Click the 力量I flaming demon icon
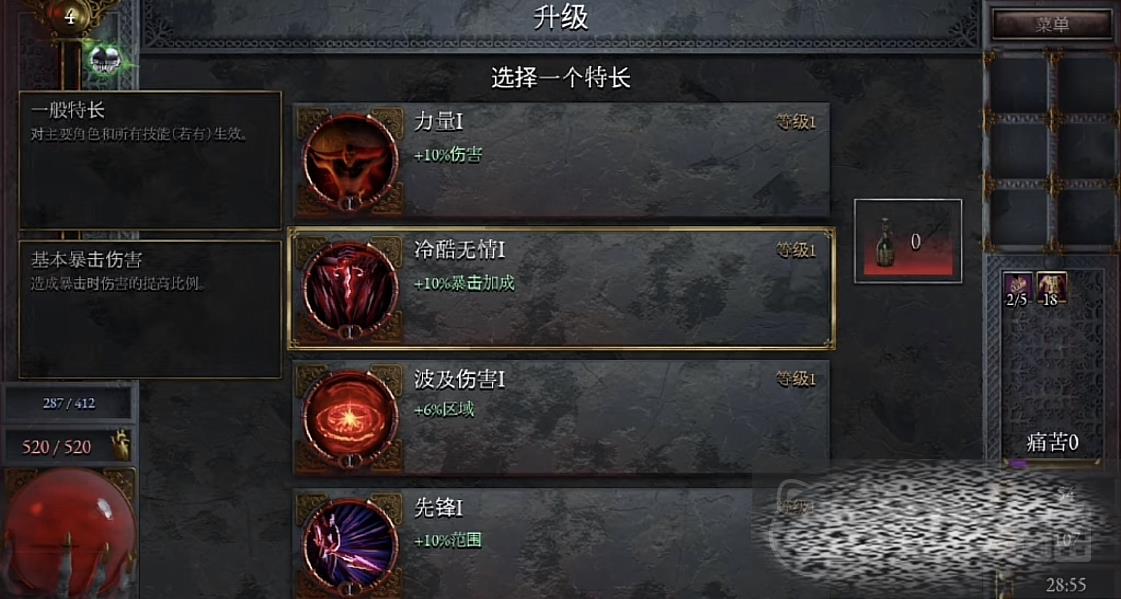Screen dimensions: 1121x599 pyautogui.click(x=350, y=162)
